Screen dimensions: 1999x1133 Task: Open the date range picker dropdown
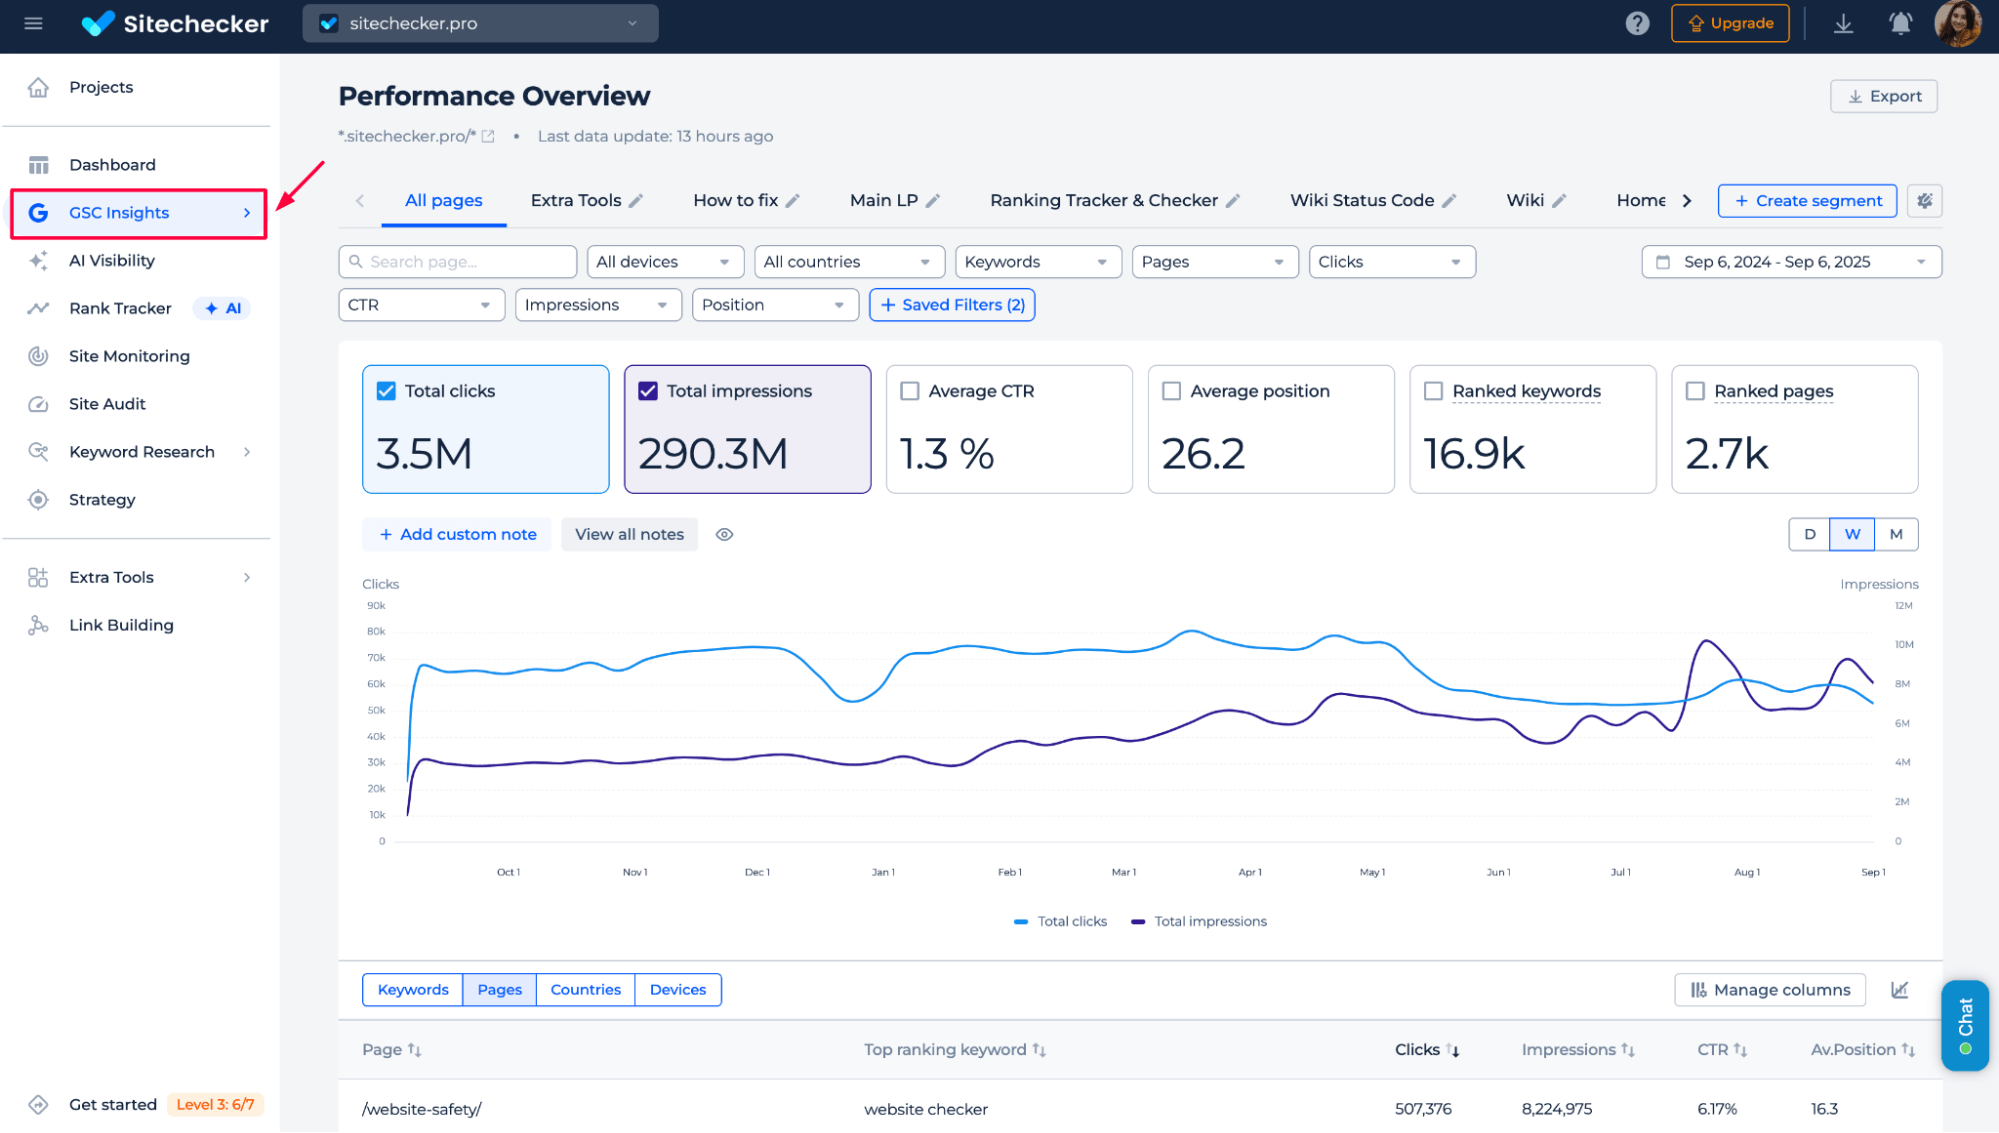click(1791, 262)
